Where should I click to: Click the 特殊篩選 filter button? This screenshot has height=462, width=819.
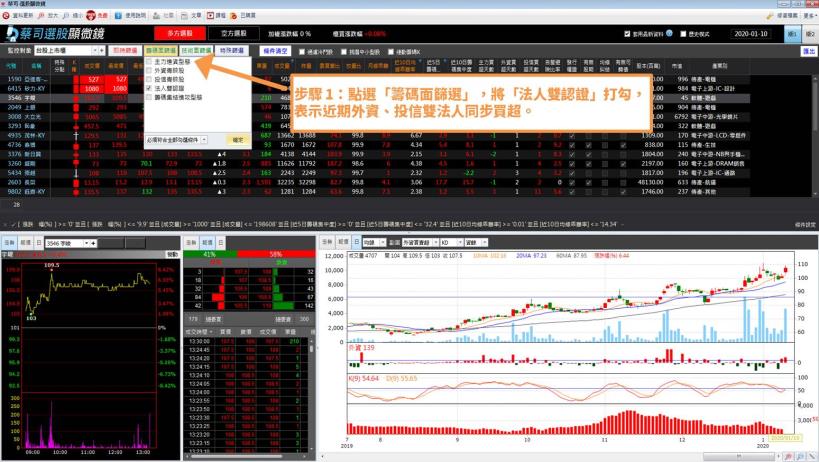[232, 51]
